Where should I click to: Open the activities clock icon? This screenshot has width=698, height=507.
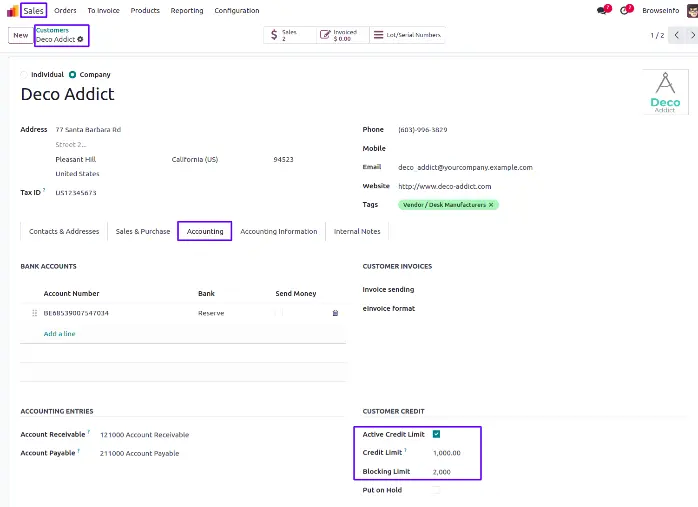(626, 11)
